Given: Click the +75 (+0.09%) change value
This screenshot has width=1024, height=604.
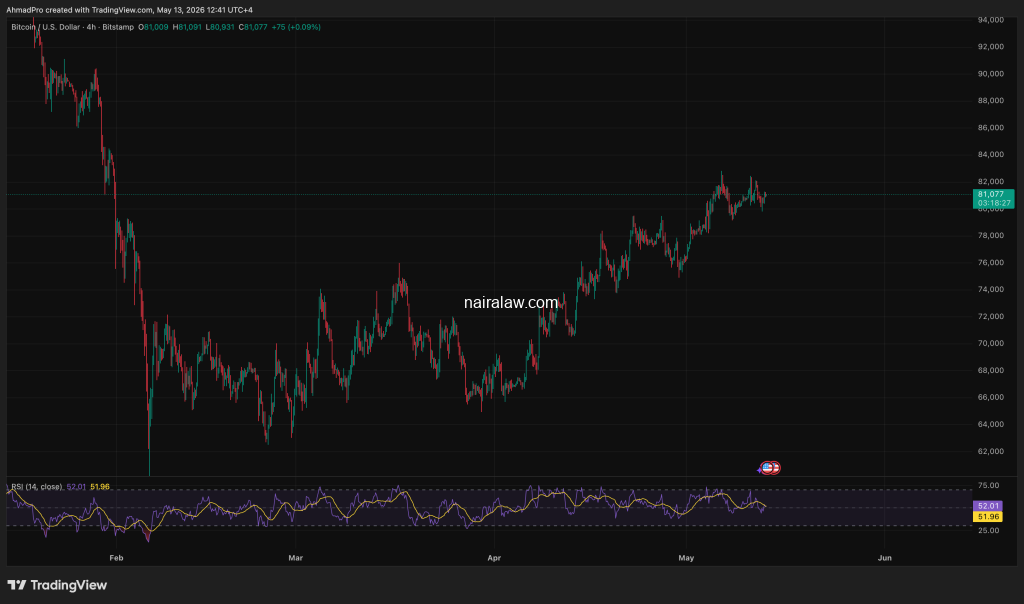Looking at the screenshot, I should tap(296, 27).
